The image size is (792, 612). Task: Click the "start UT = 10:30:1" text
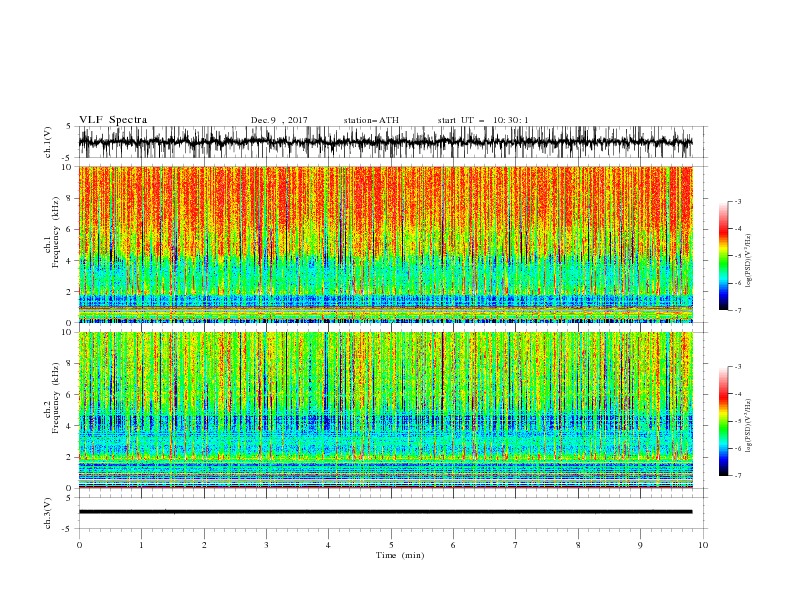click(x=483, y=120)
